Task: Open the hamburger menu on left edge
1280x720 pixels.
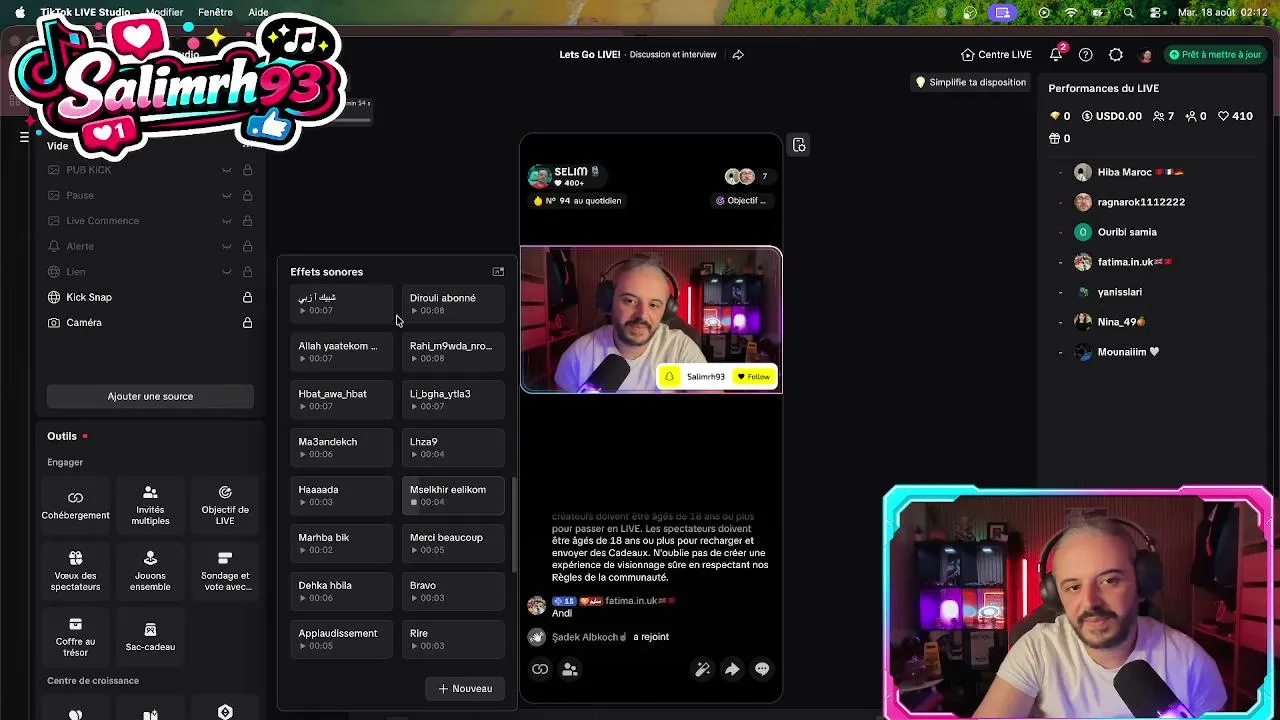Action: pos(24,137)
